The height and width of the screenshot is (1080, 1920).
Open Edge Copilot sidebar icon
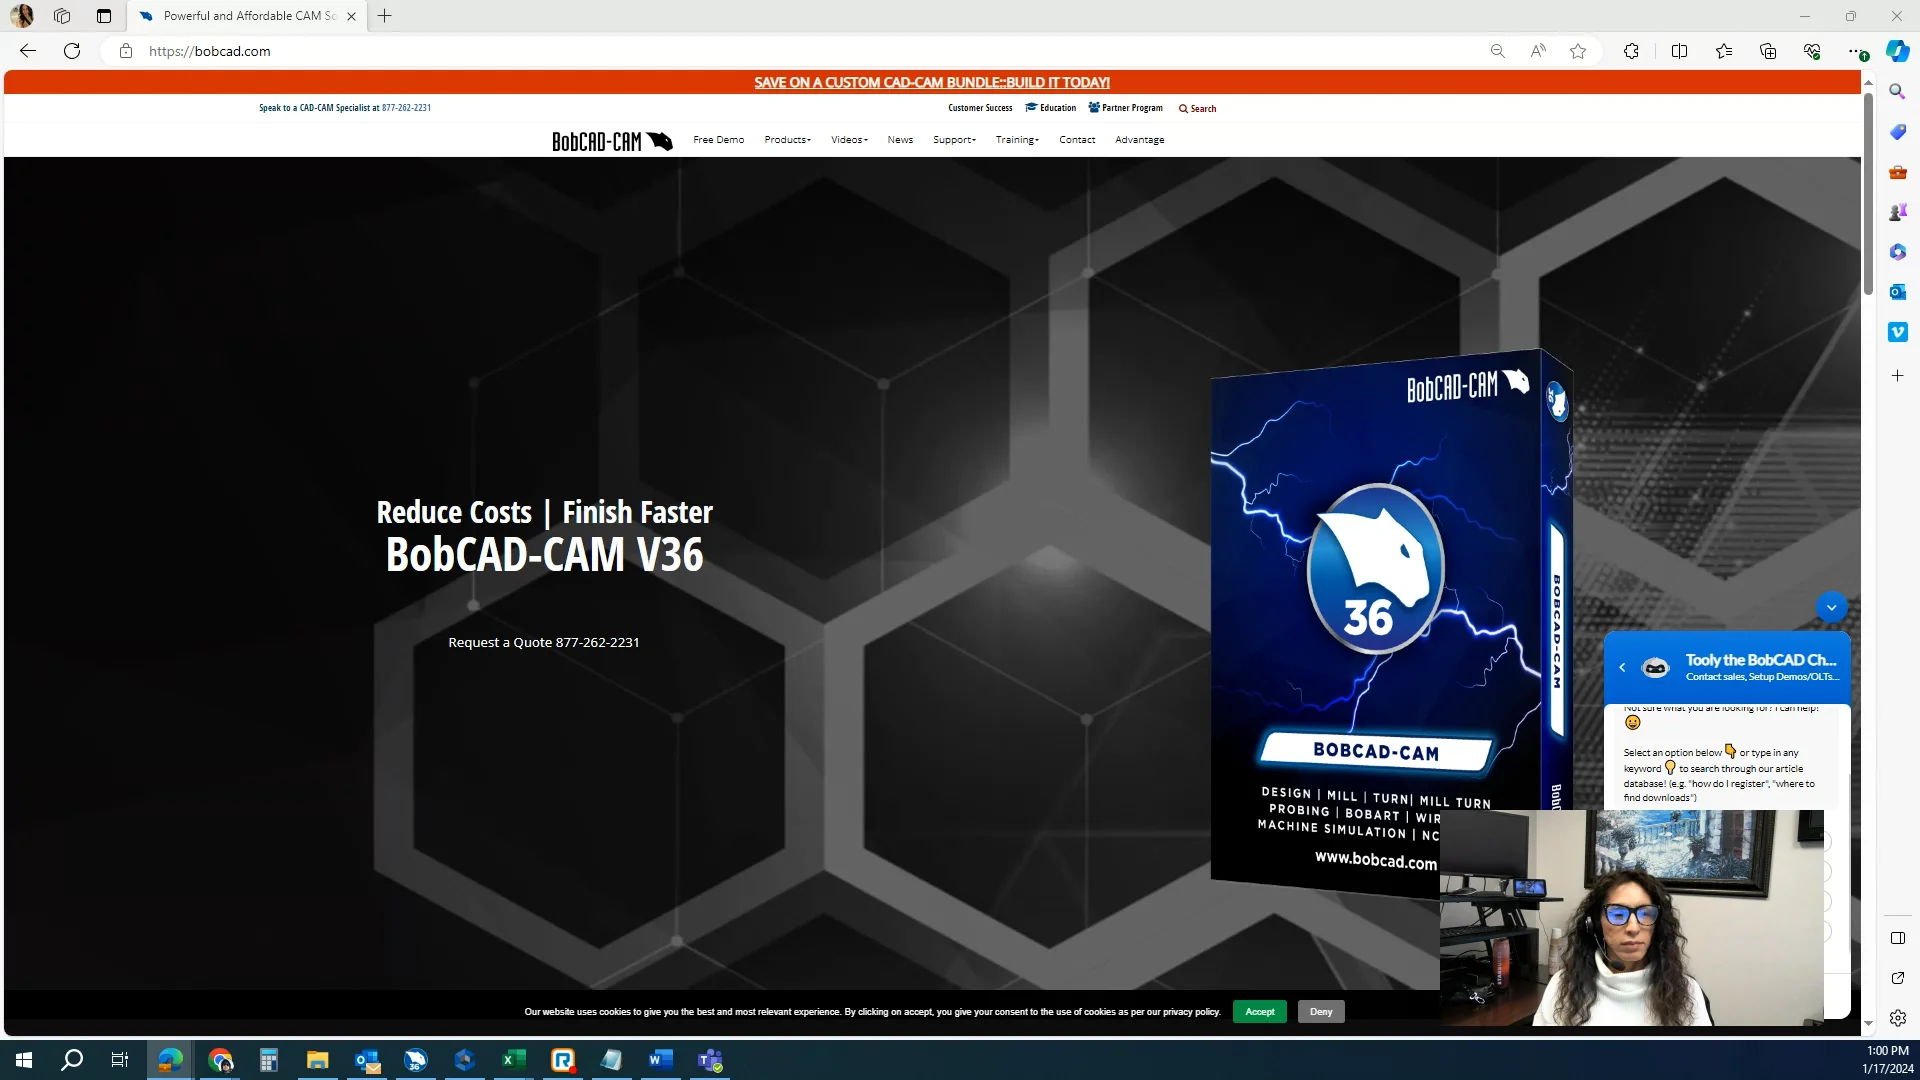coord(1897,51)
